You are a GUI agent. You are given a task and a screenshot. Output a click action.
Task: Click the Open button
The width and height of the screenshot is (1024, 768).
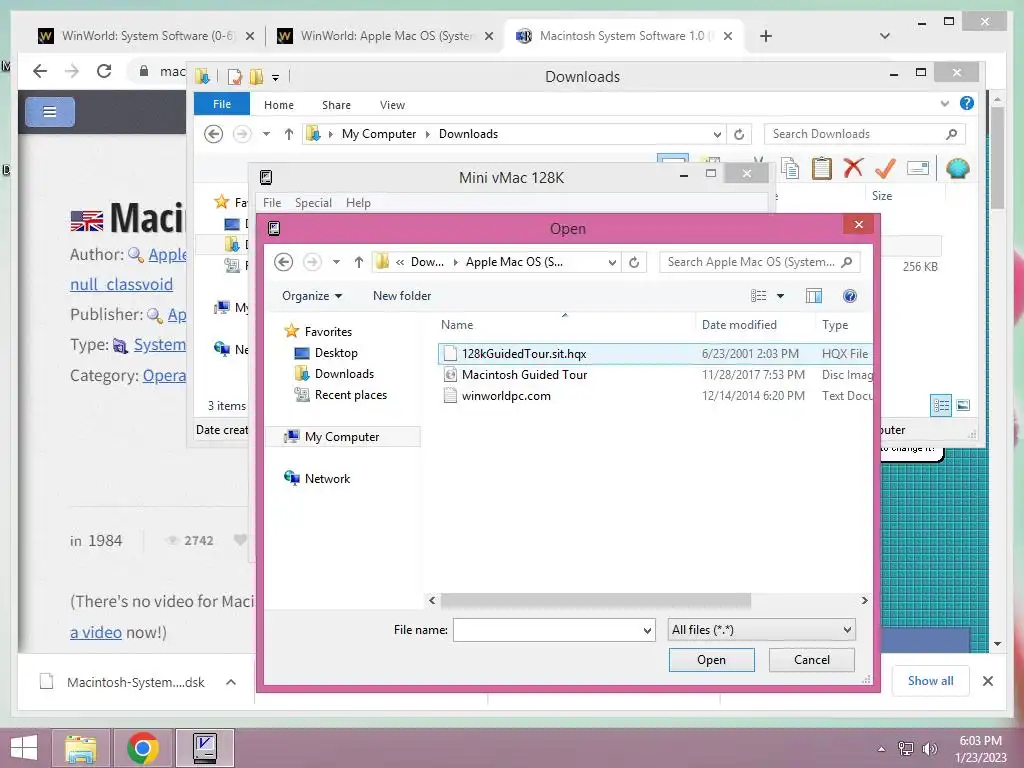click(711, 660)
